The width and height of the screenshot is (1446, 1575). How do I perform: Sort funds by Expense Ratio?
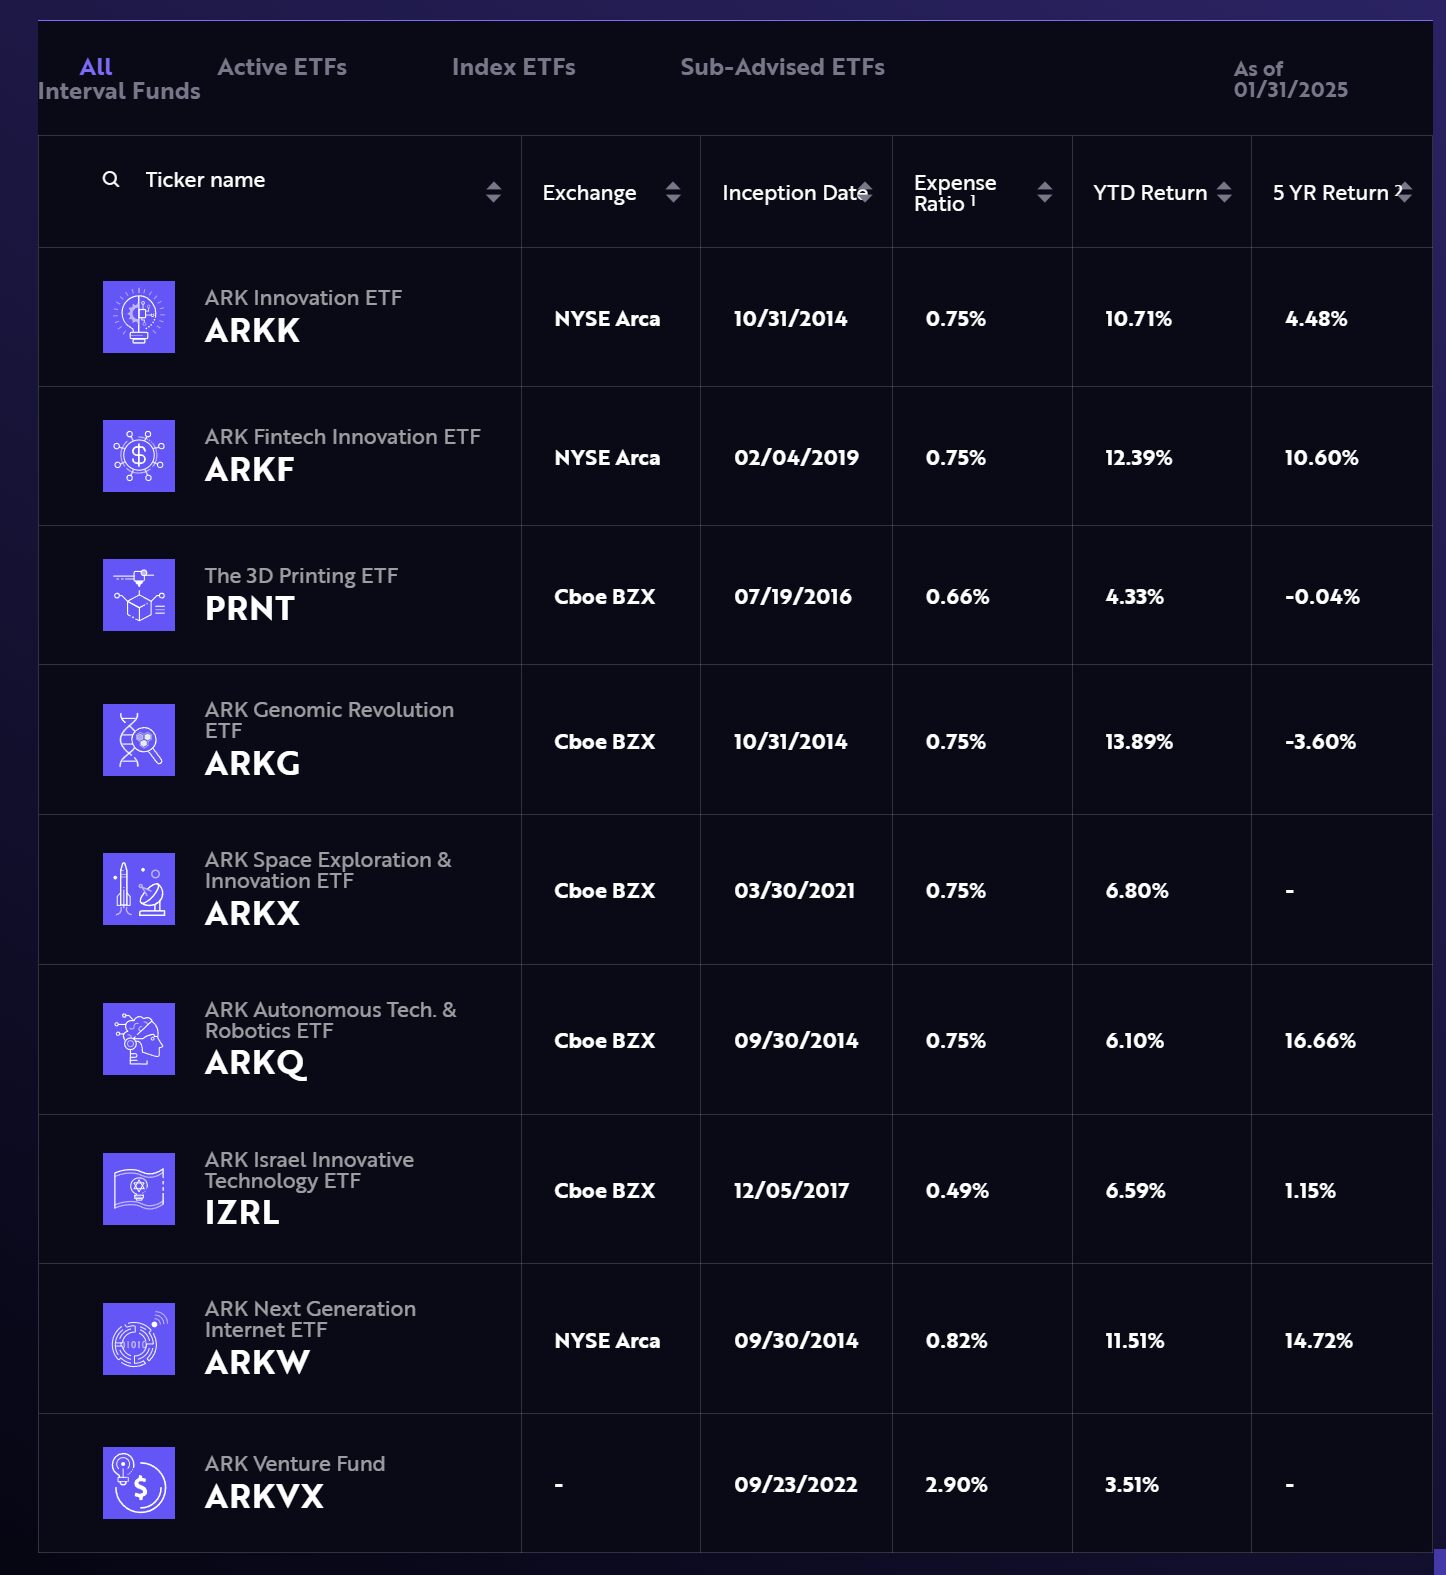pos(1045,192)
